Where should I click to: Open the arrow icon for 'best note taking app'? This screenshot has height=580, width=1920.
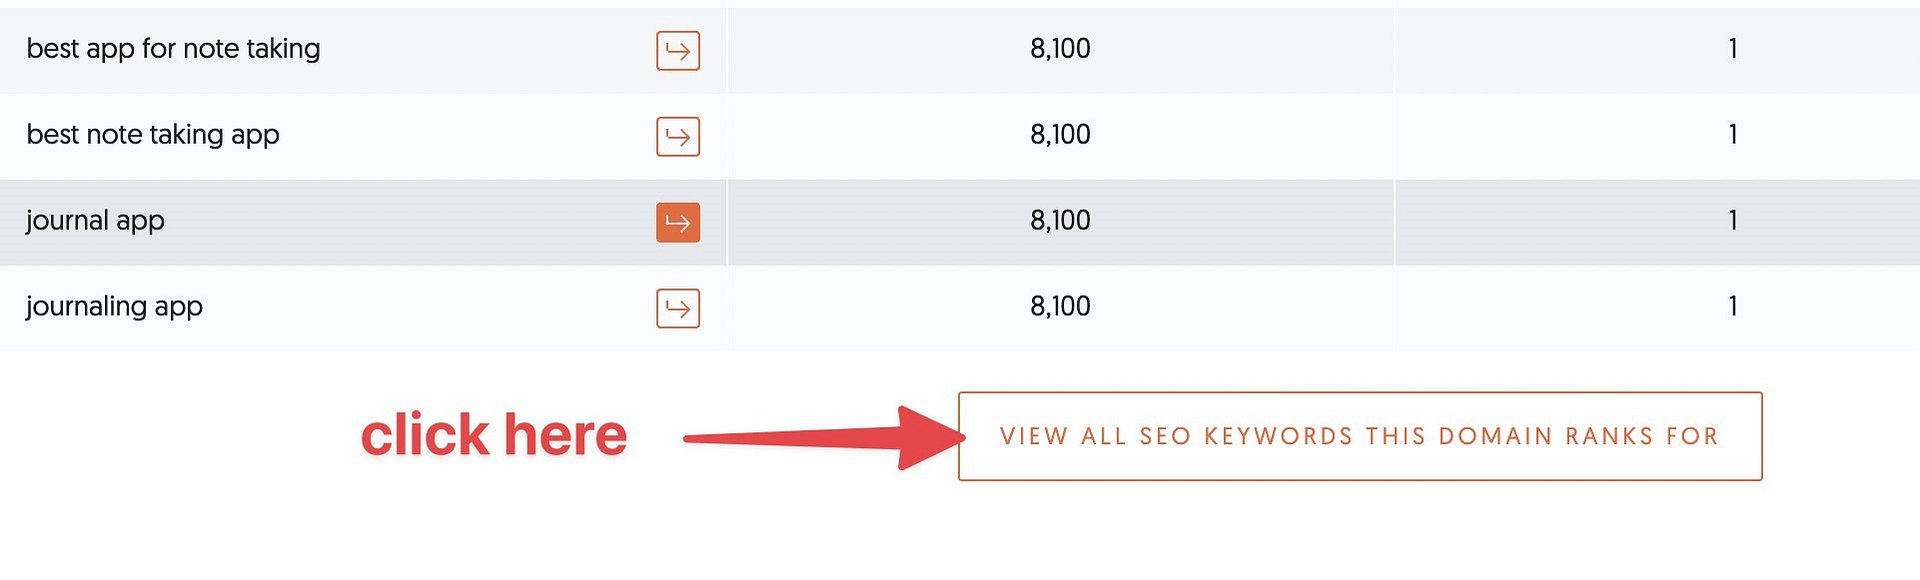pyautogui.click(x=678, y=137)
